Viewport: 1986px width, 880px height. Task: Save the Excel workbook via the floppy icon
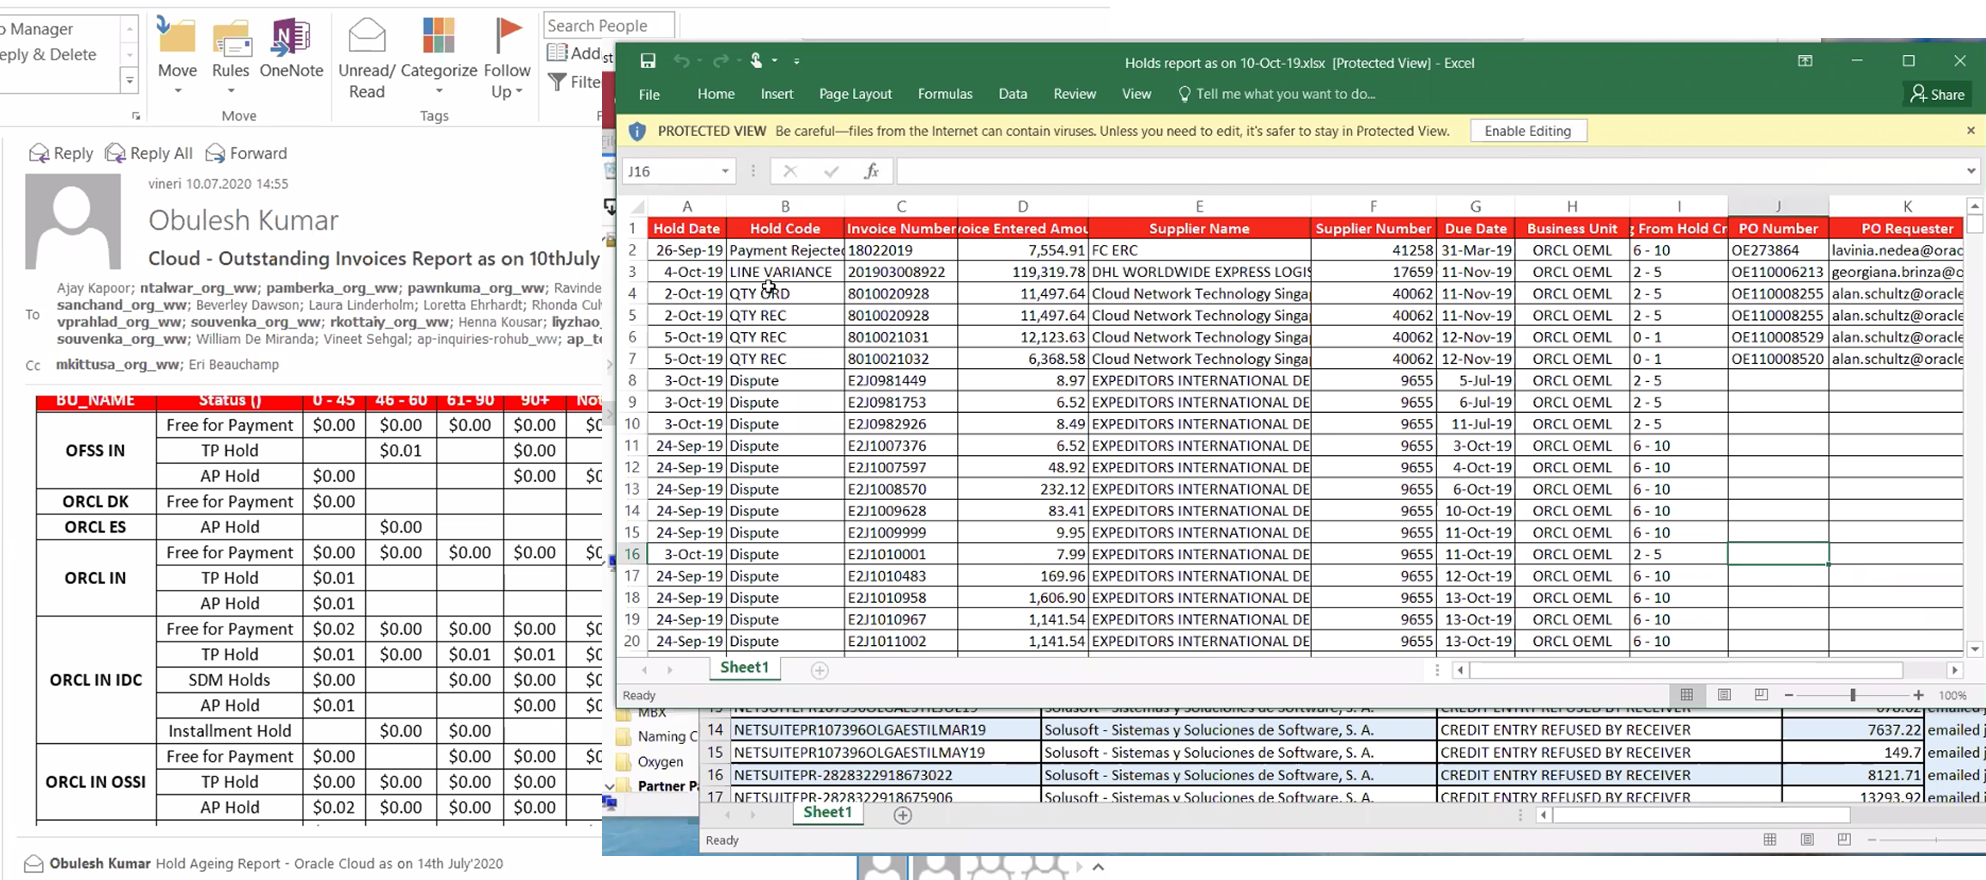648,62
